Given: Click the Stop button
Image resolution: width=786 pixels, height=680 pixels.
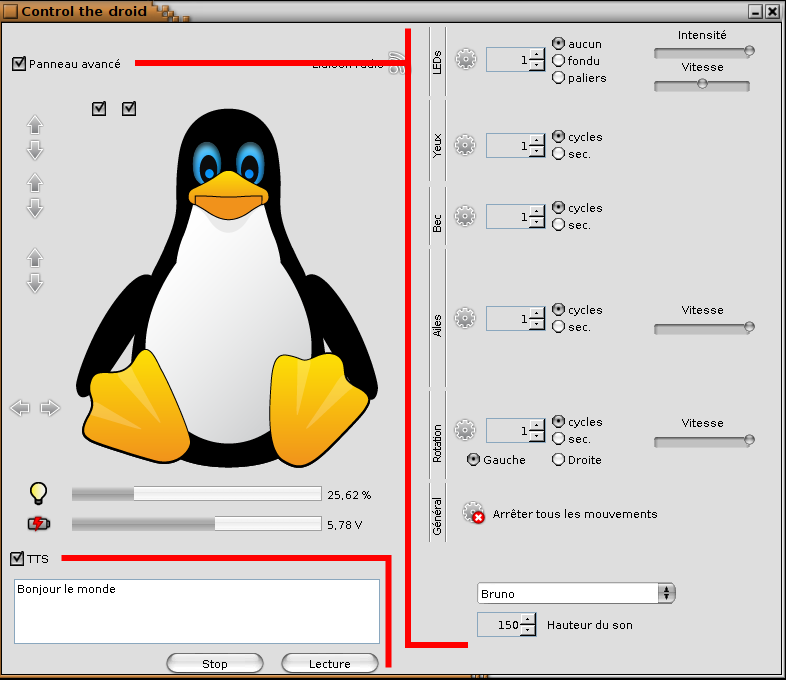Looking at the screenshot, I should pos(215,663).
